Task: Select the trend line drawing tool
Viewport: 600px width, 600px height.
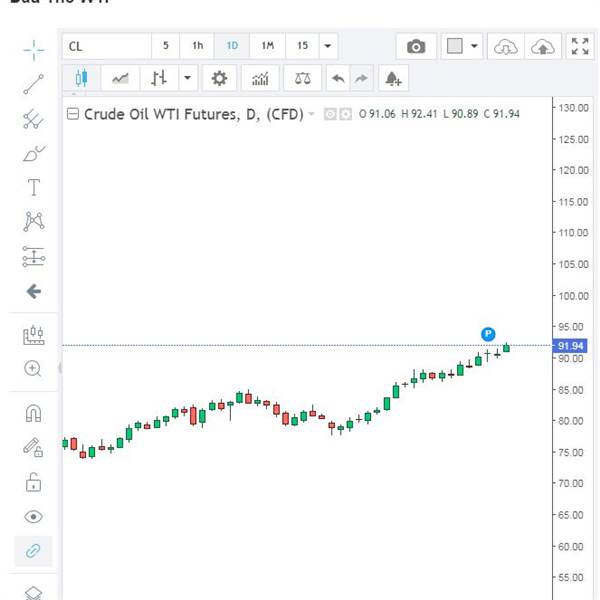Action: [34, 84]
